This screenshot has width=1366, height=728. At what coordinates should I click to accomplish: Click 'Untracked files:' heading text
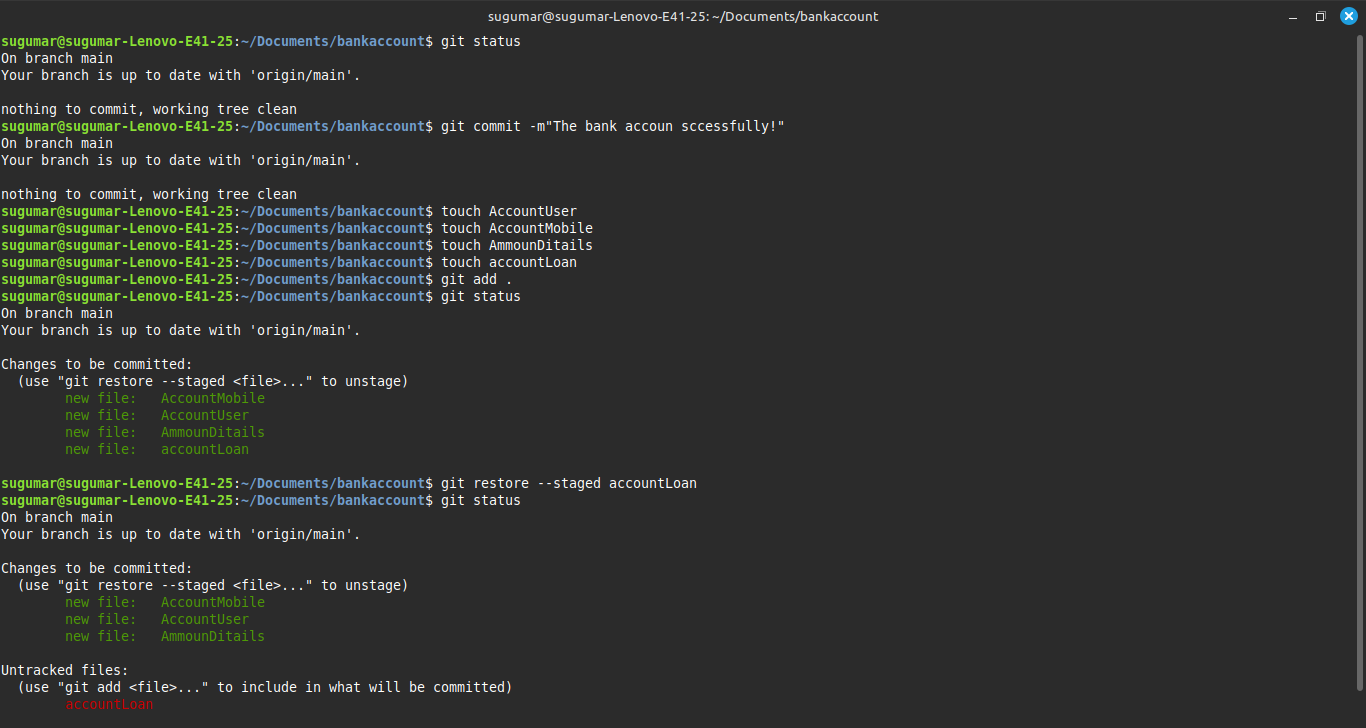(65, 670)
